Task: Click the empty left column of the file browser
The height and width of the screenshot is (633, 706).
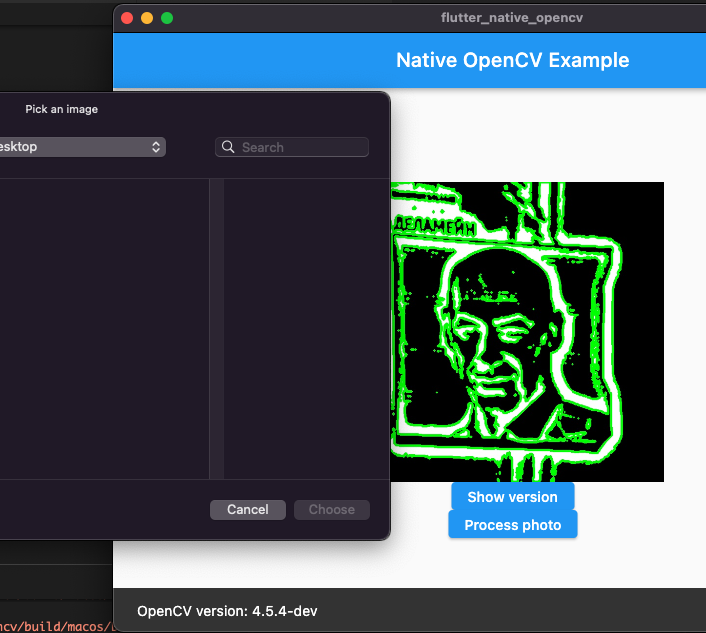Action: click(104, 329)
